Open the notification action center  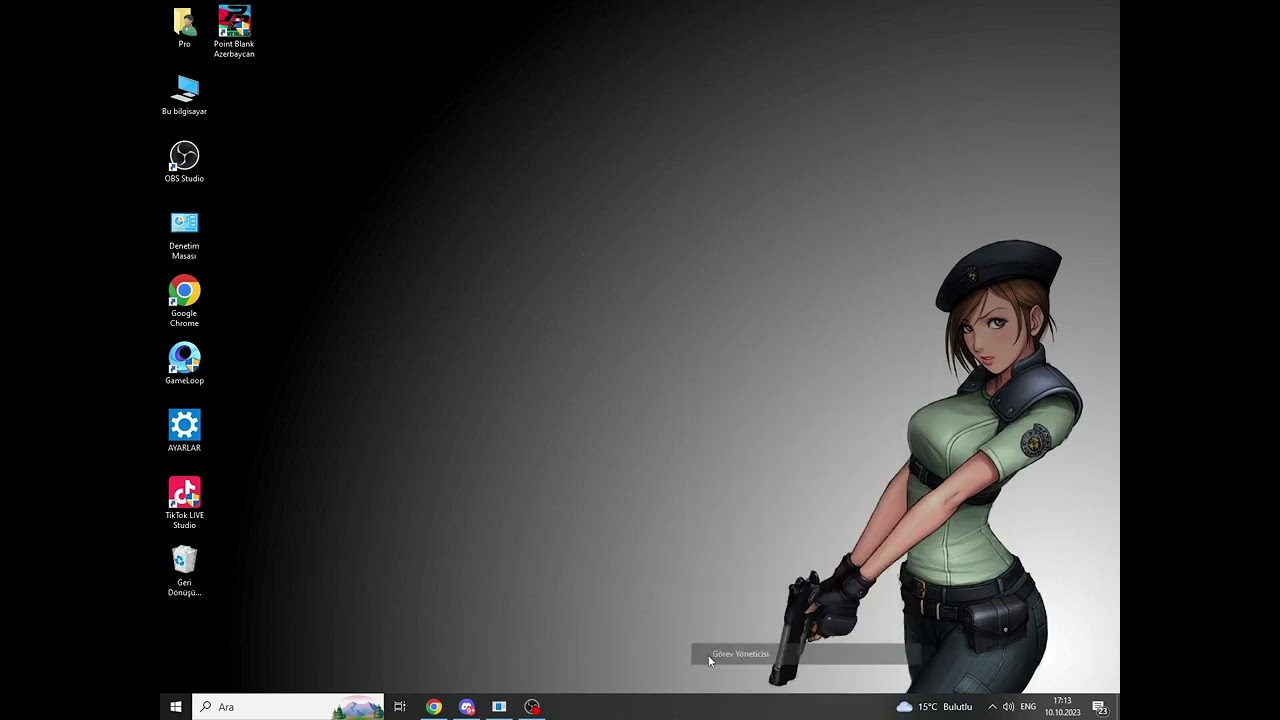coord(1100,707)
